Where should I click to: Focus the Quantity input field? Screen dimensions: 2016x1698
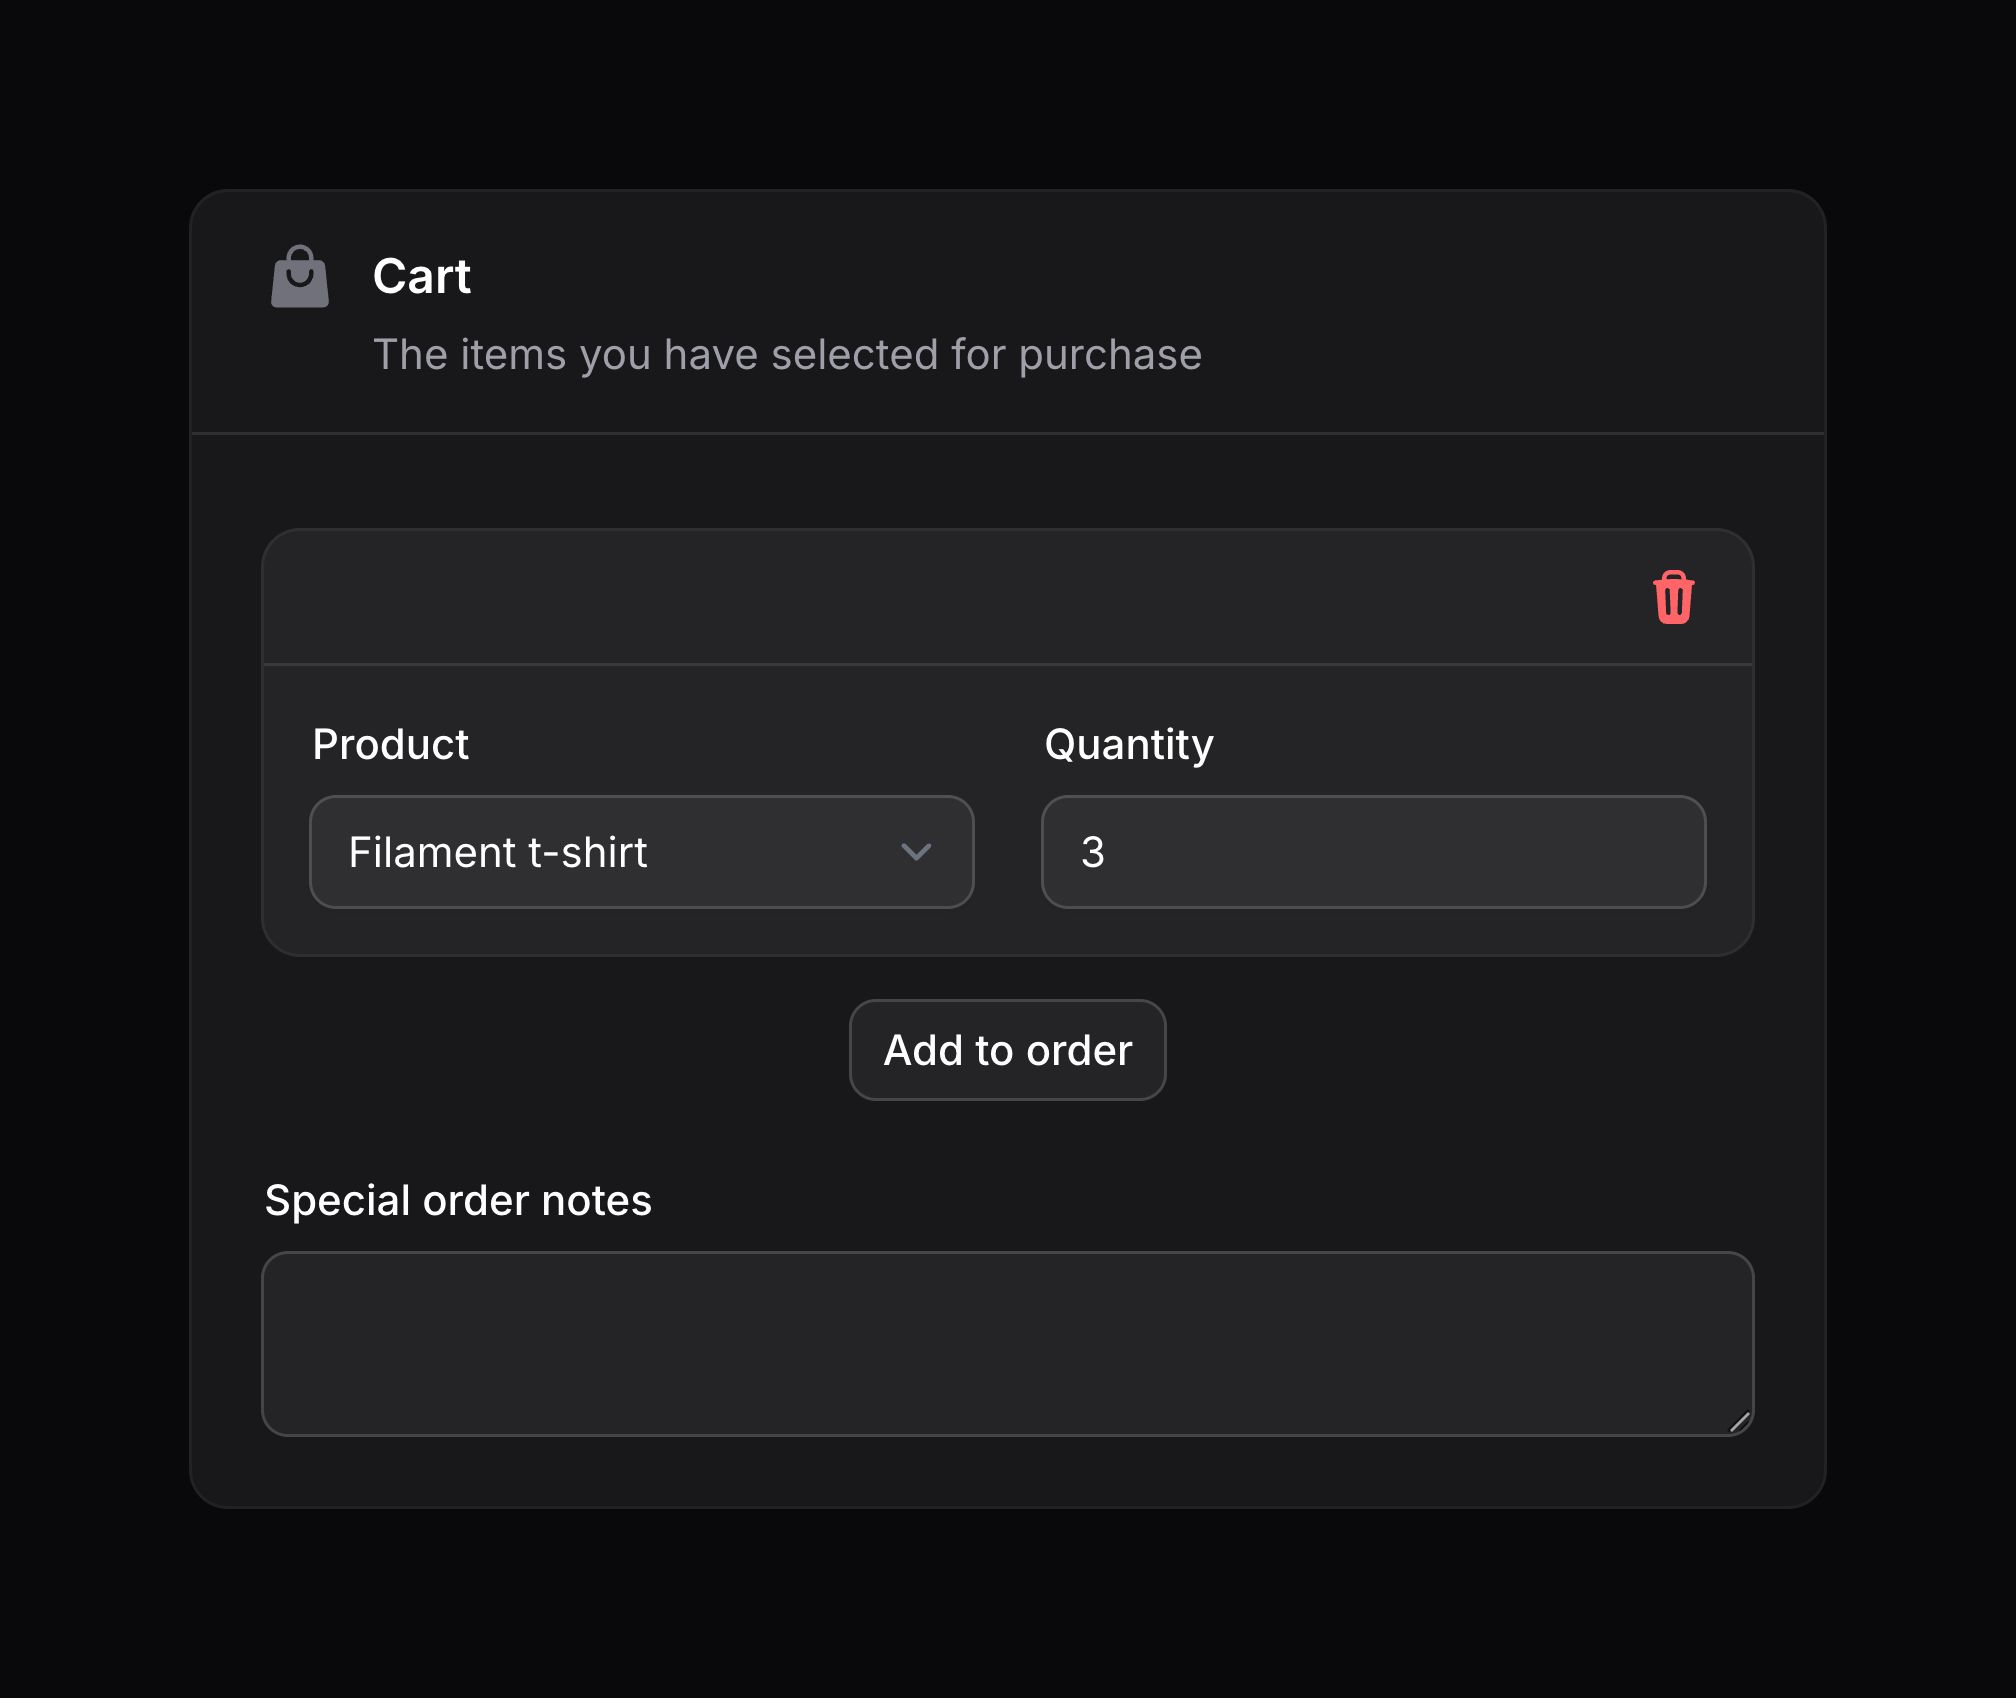pyautogui.click(x=1373, y=852)
